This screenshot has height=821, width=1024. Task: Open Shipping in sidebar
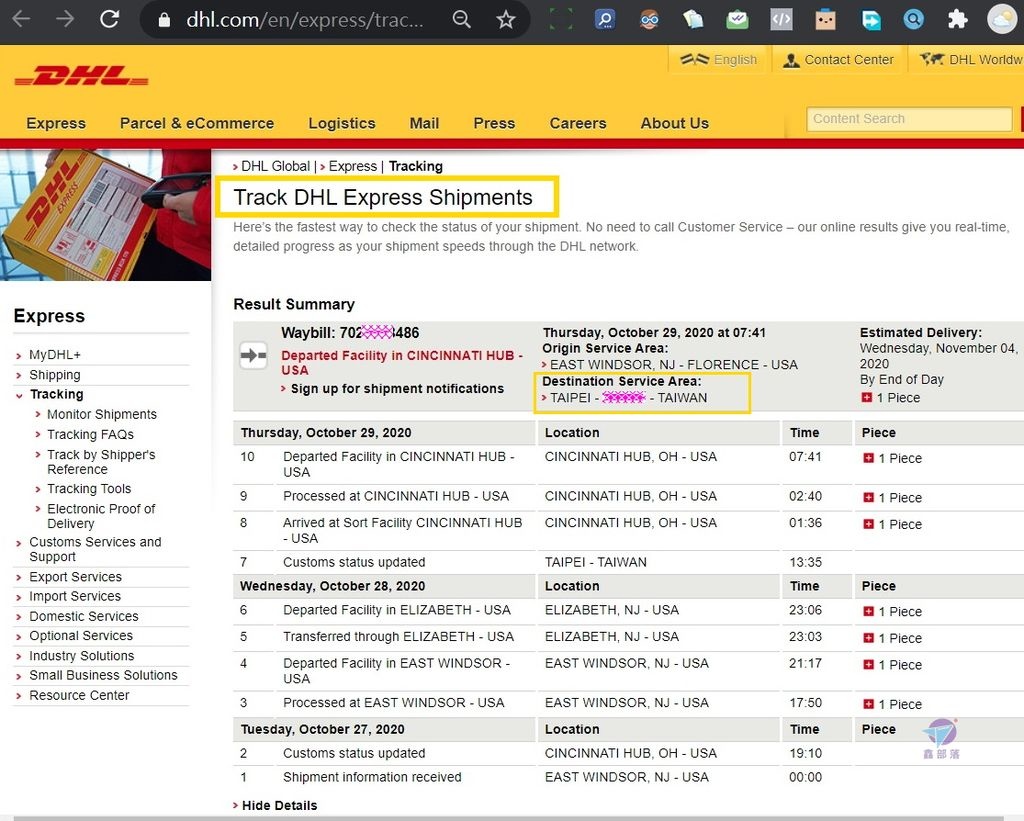[55, 375]
